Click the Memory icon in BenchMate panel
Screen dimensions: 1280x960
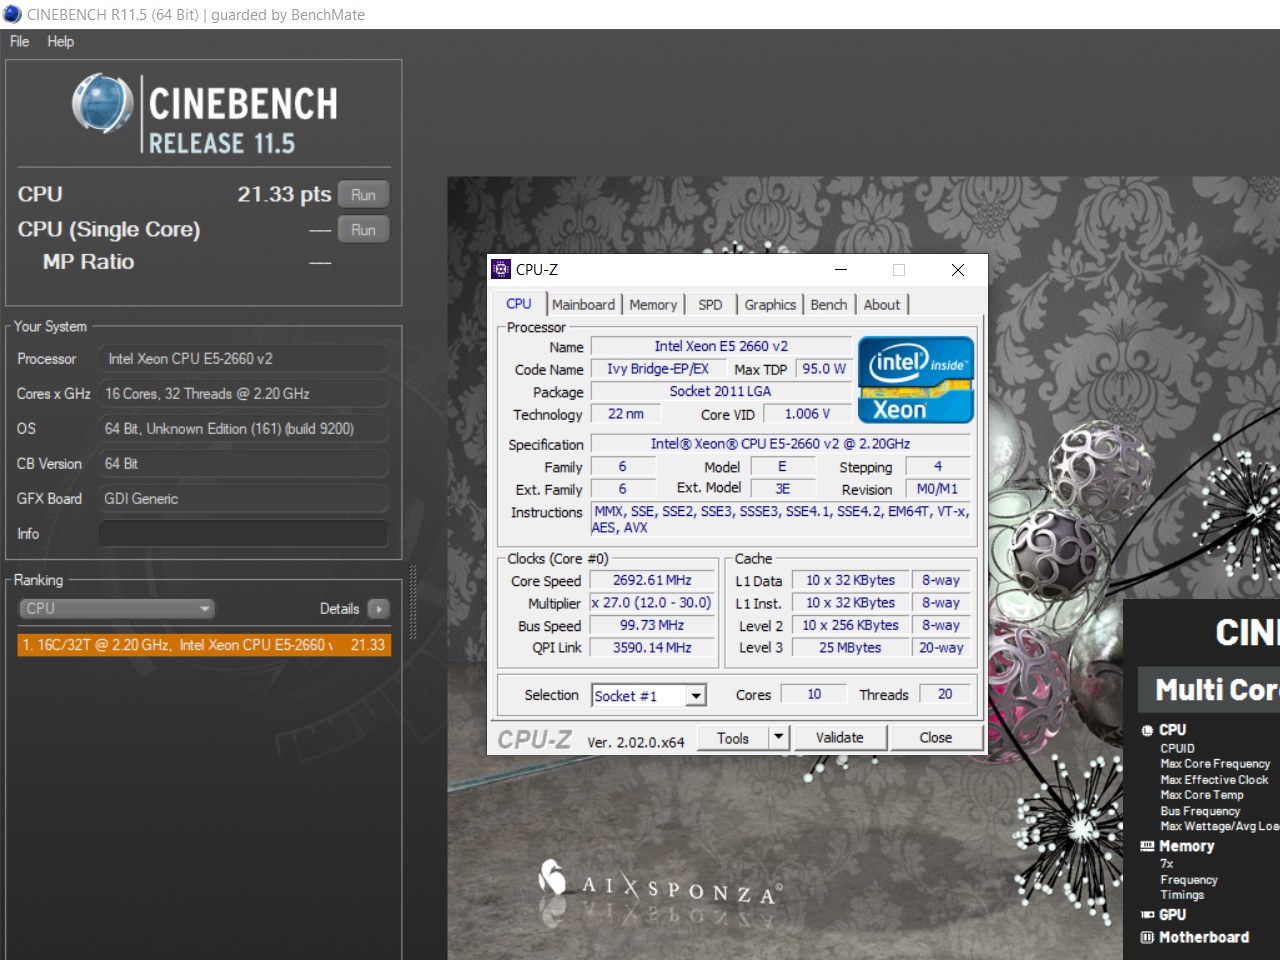point(1147,846)
